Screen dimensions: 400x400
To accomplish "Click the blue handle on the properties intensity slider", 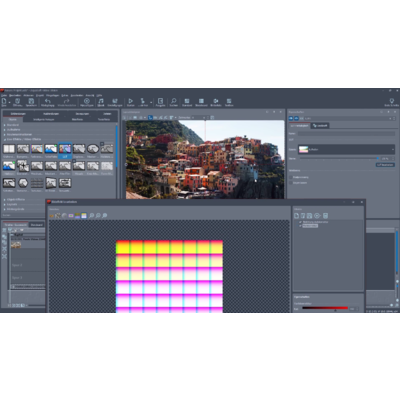I will [377, 159].
